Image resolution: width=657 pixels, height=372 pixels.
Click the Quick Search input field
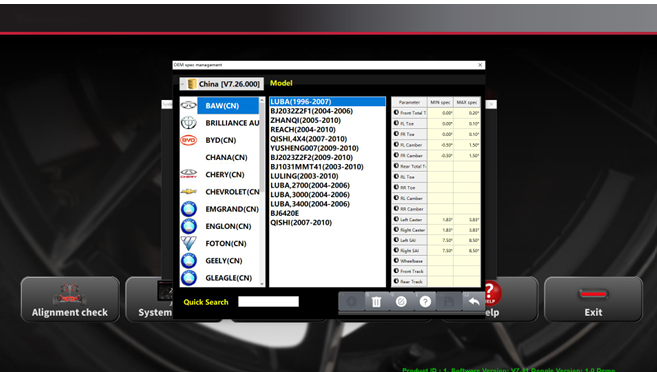coord(268,302)
